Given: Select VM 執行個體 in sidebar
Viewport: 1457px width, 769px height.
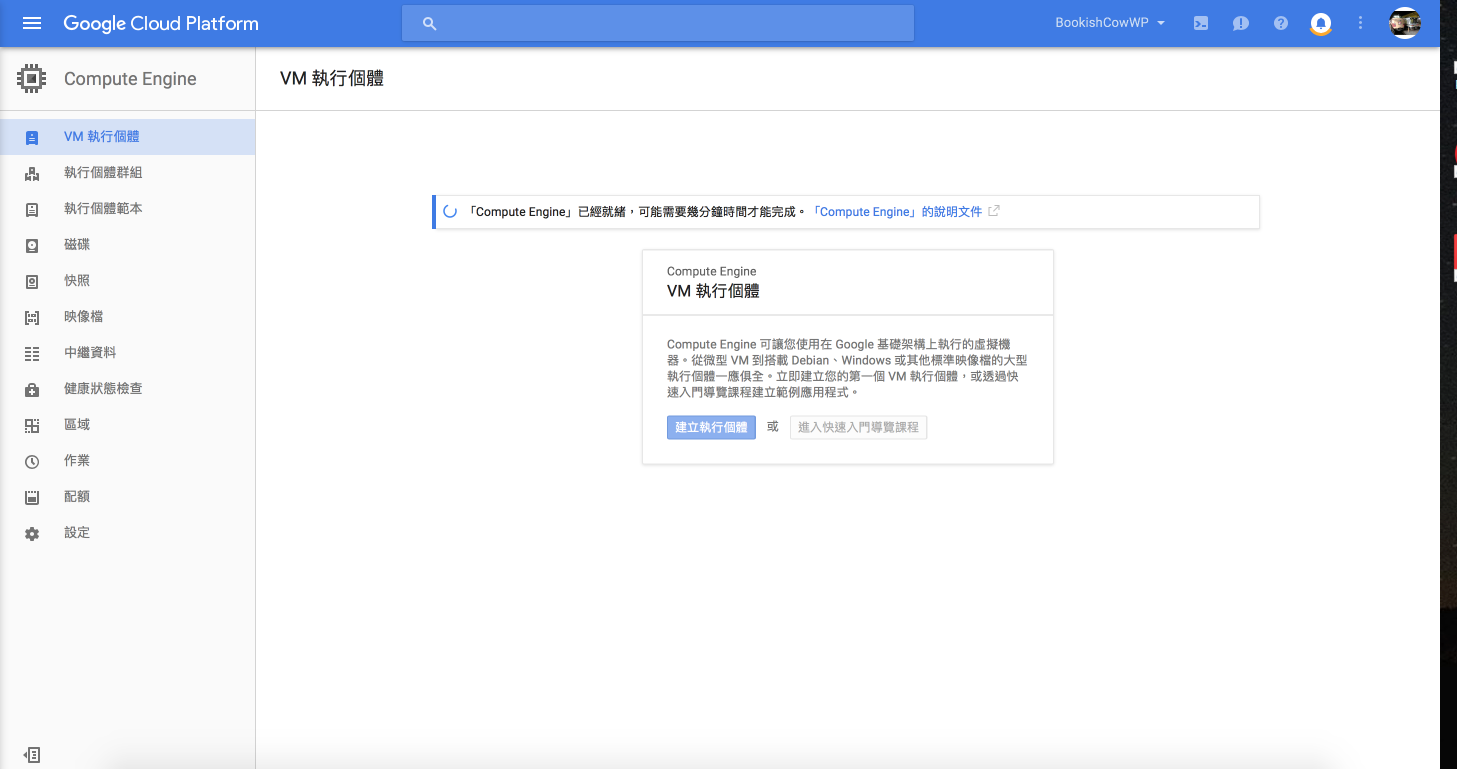Looking at the screenshot, I should point(101,137).
